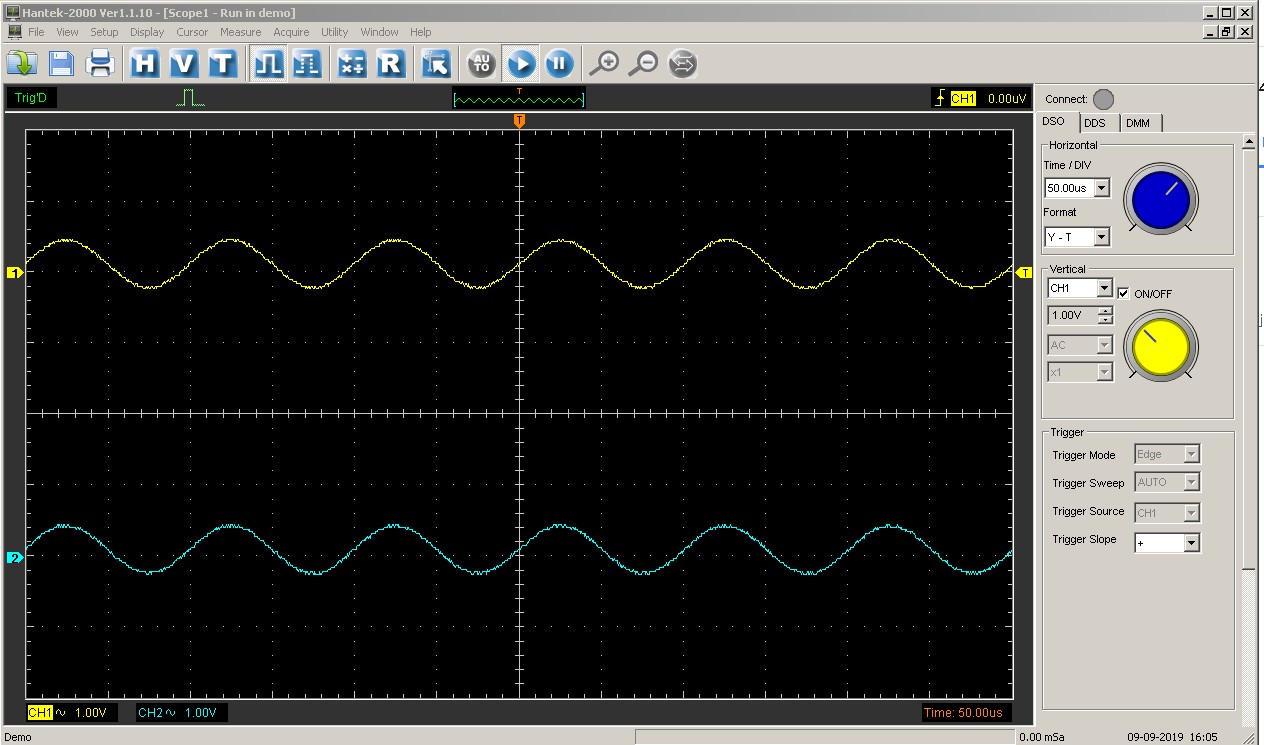
Task: Click the cursor measure pointer icon
Action: (436, 64)
